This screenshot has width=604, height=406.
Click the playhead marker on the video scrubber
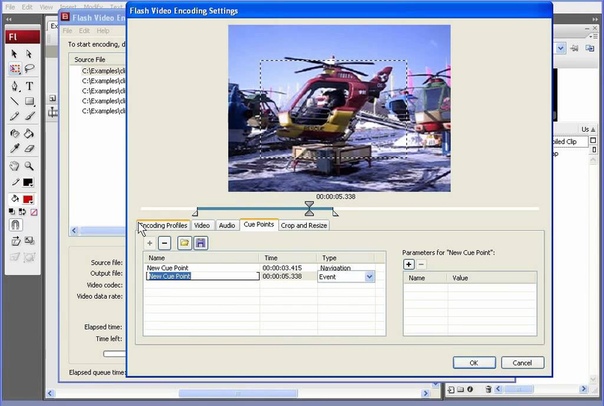coord(309,210)
